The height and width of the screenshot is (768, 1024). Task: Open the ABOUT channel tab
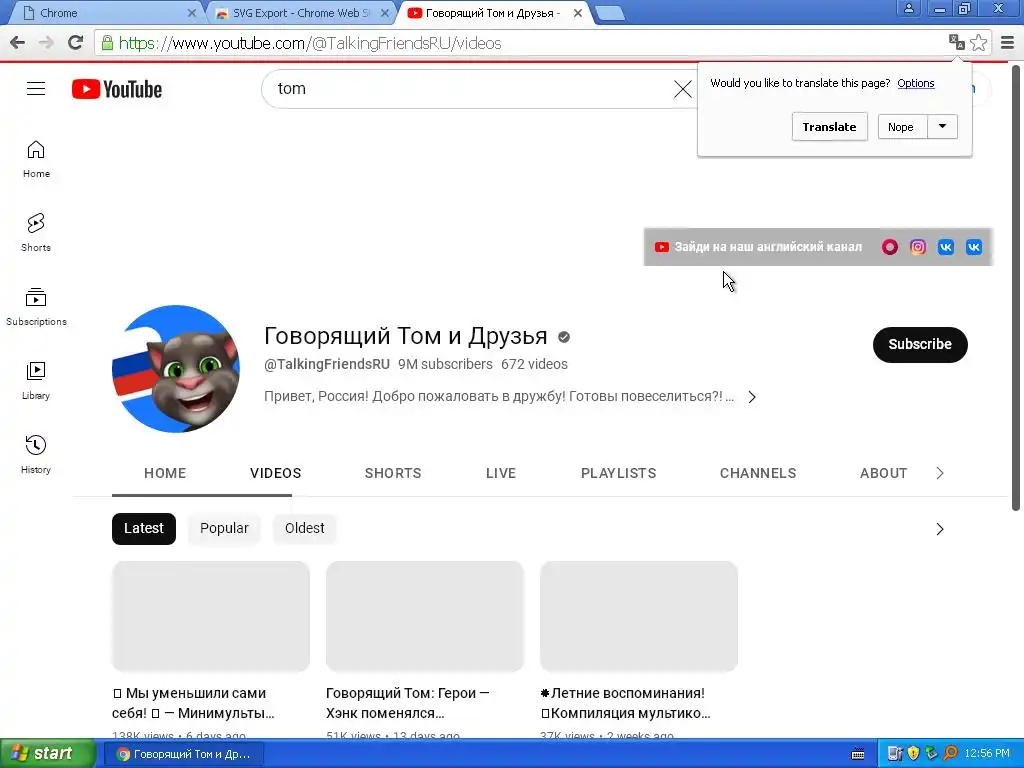[884, 473]
